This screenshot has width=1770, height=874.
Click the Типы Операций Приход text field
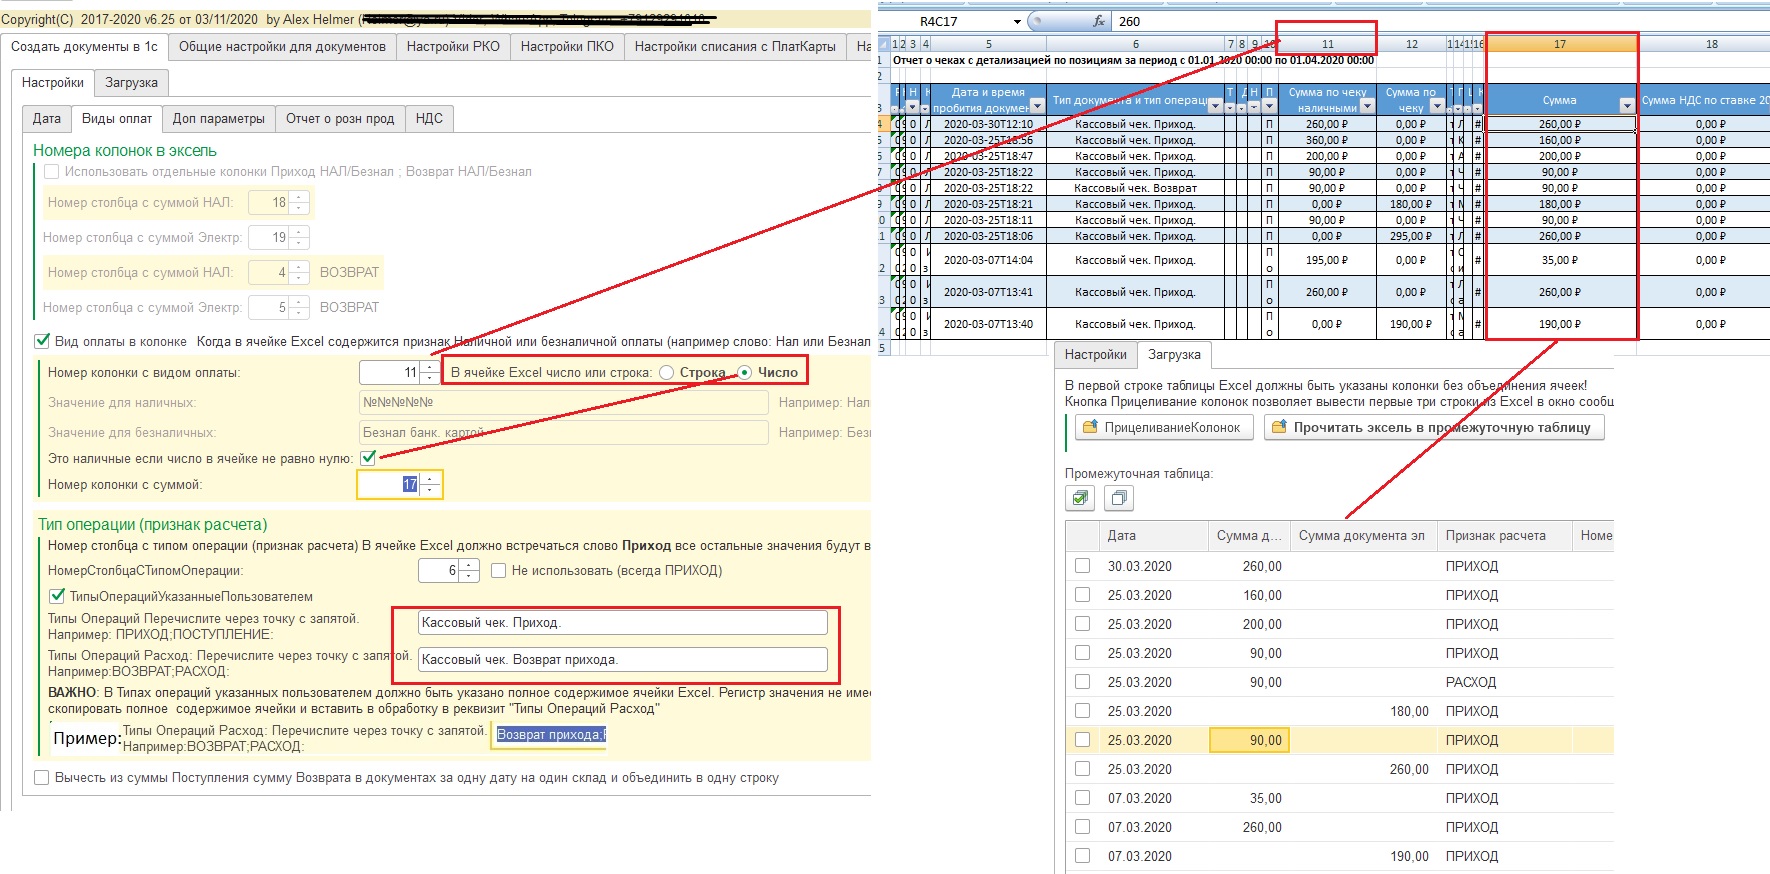tap(622, 623)
